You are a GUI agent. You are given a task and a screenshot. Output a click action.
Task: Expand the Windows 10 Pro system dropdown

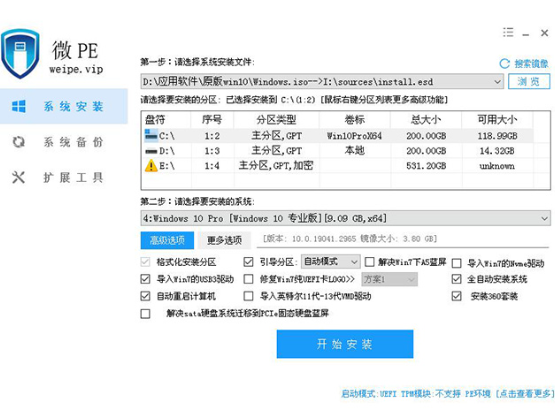pyautogui.click(x=544, y=218)
